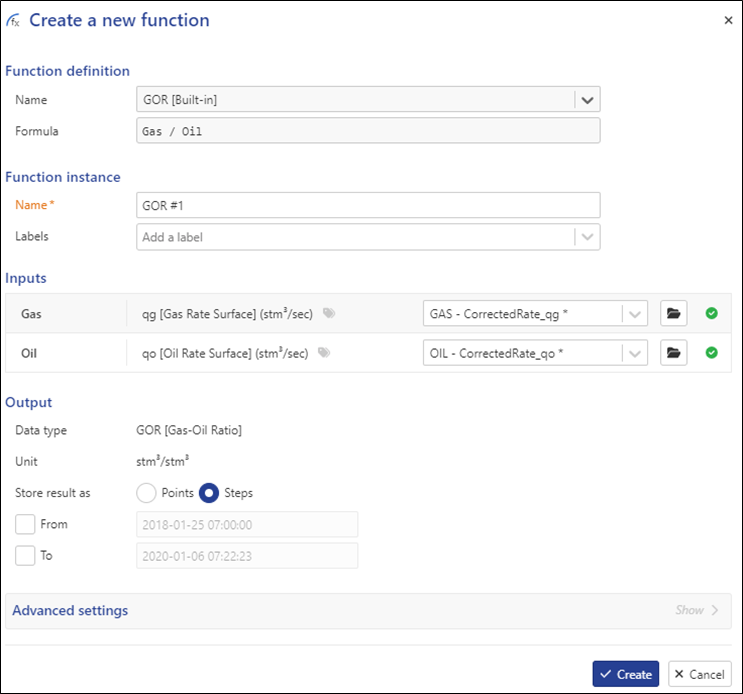Click the function fx icon beside the title
The height and width of the screenshot is (694, 743).
[13, 20]
